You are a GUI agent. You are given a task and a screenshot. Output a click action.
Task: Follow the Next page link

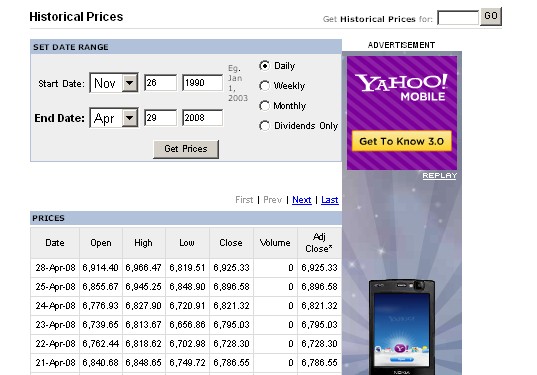pyautogui.click(x=302, y=200)
